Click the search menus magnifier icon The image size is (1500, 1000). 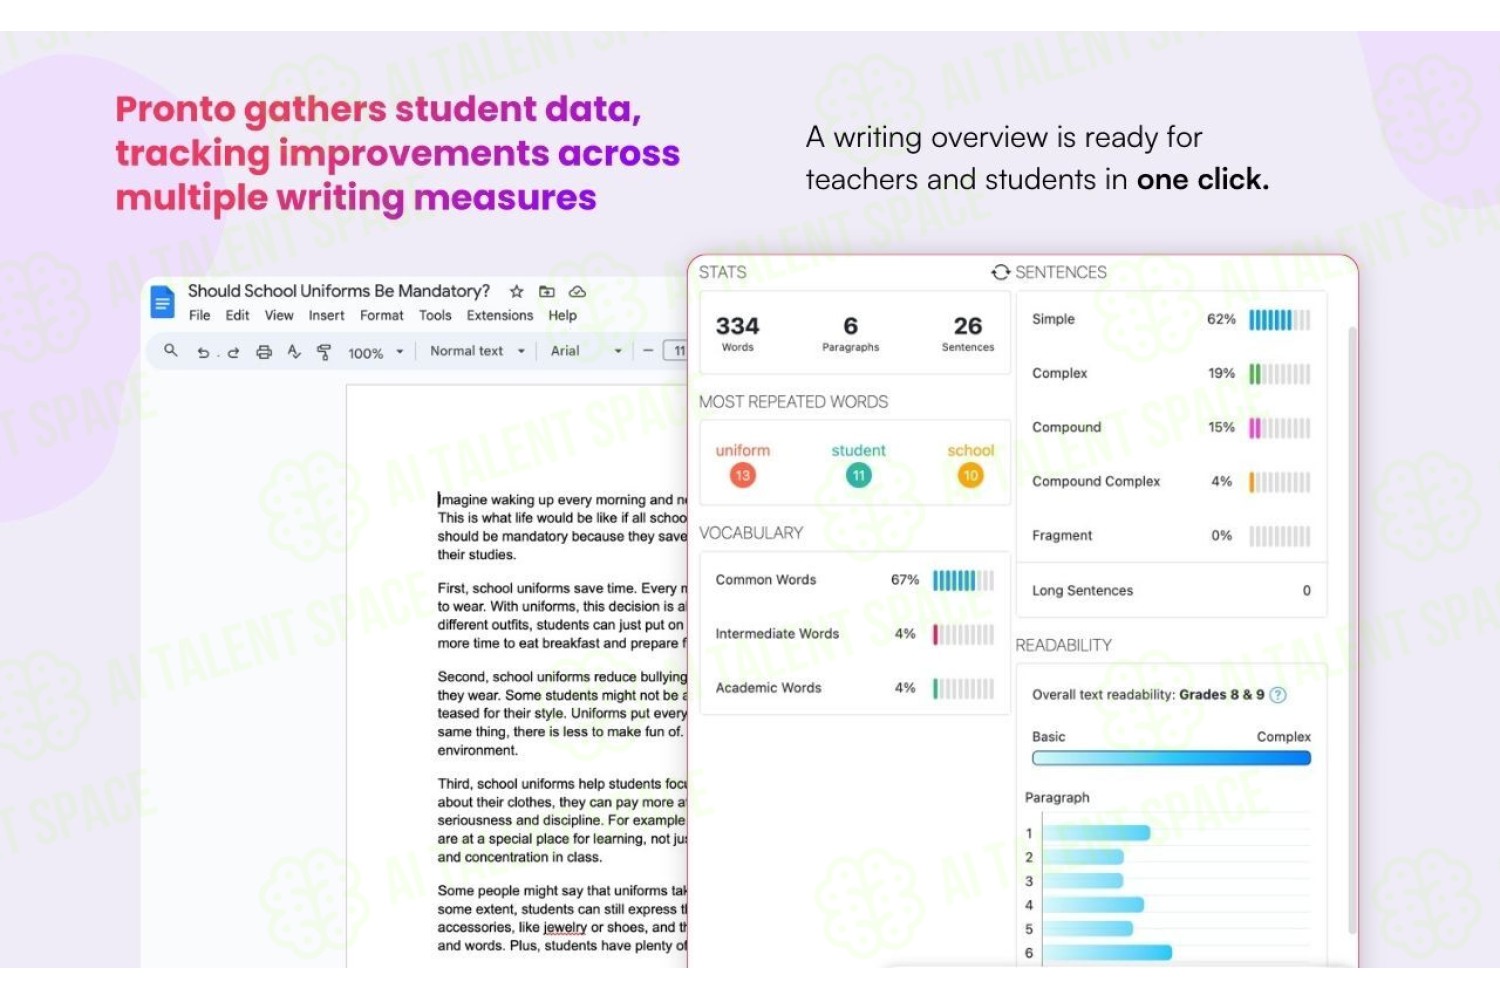[x=171, y=351]
